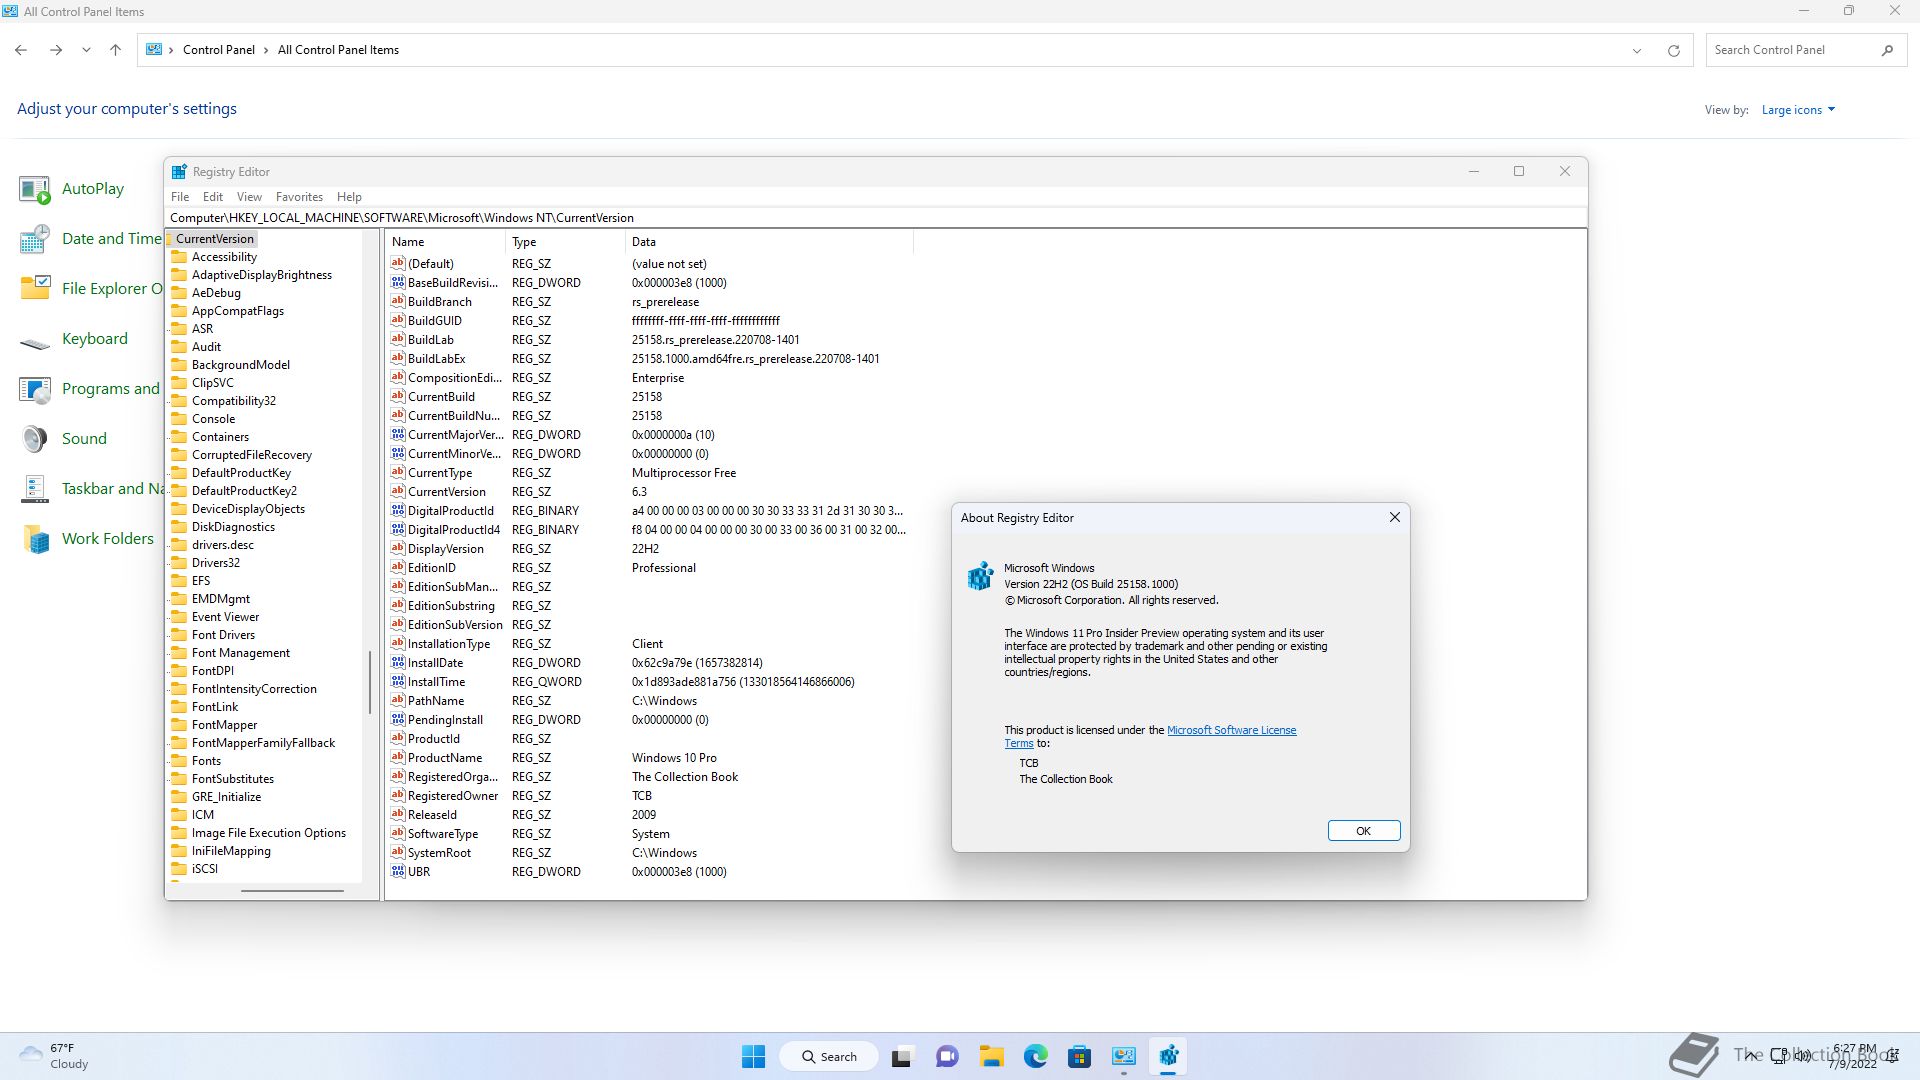Sort values by the Type column header
This screenshot has height=1080, width=1920.
[x=565, y=242]
